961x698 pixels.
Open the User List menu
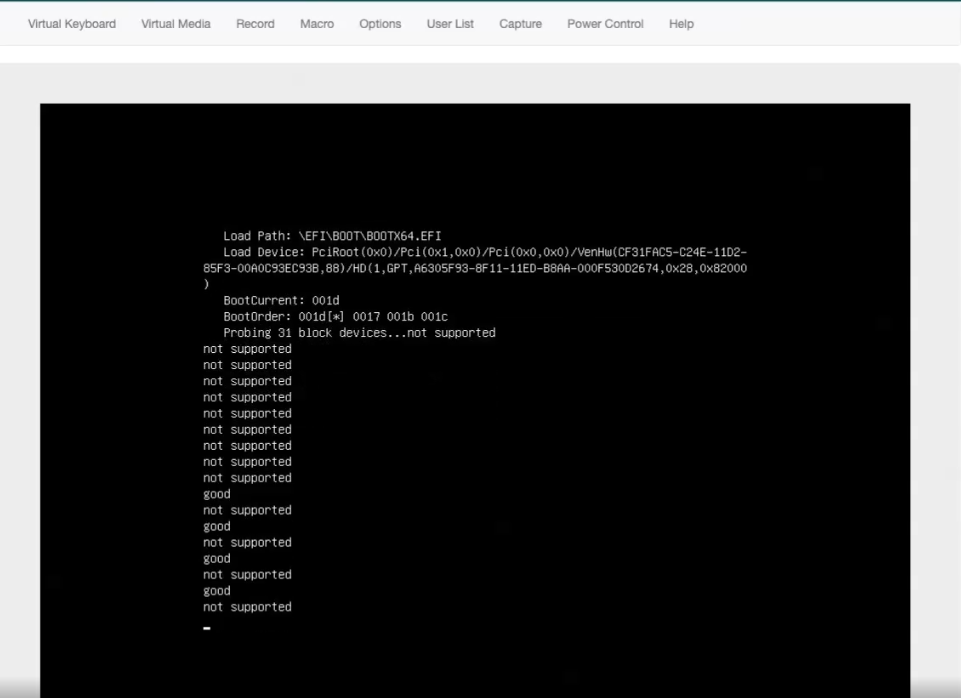tap(450, 24)
